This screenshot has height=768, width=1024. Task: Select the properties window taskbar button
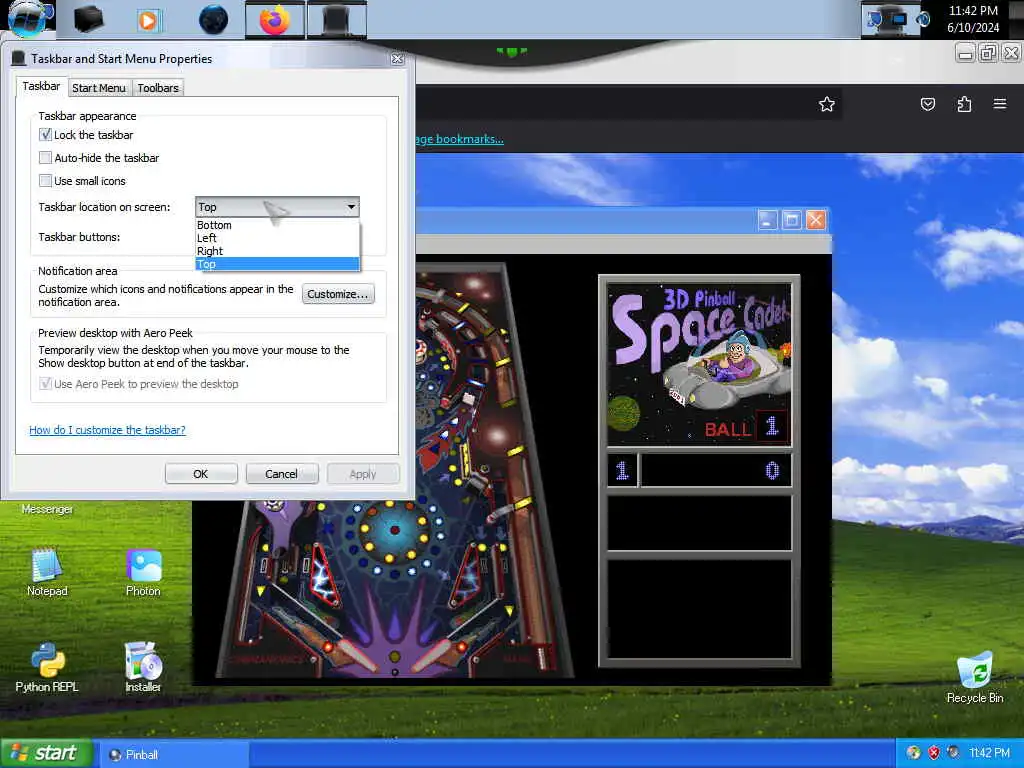(336, 20)
